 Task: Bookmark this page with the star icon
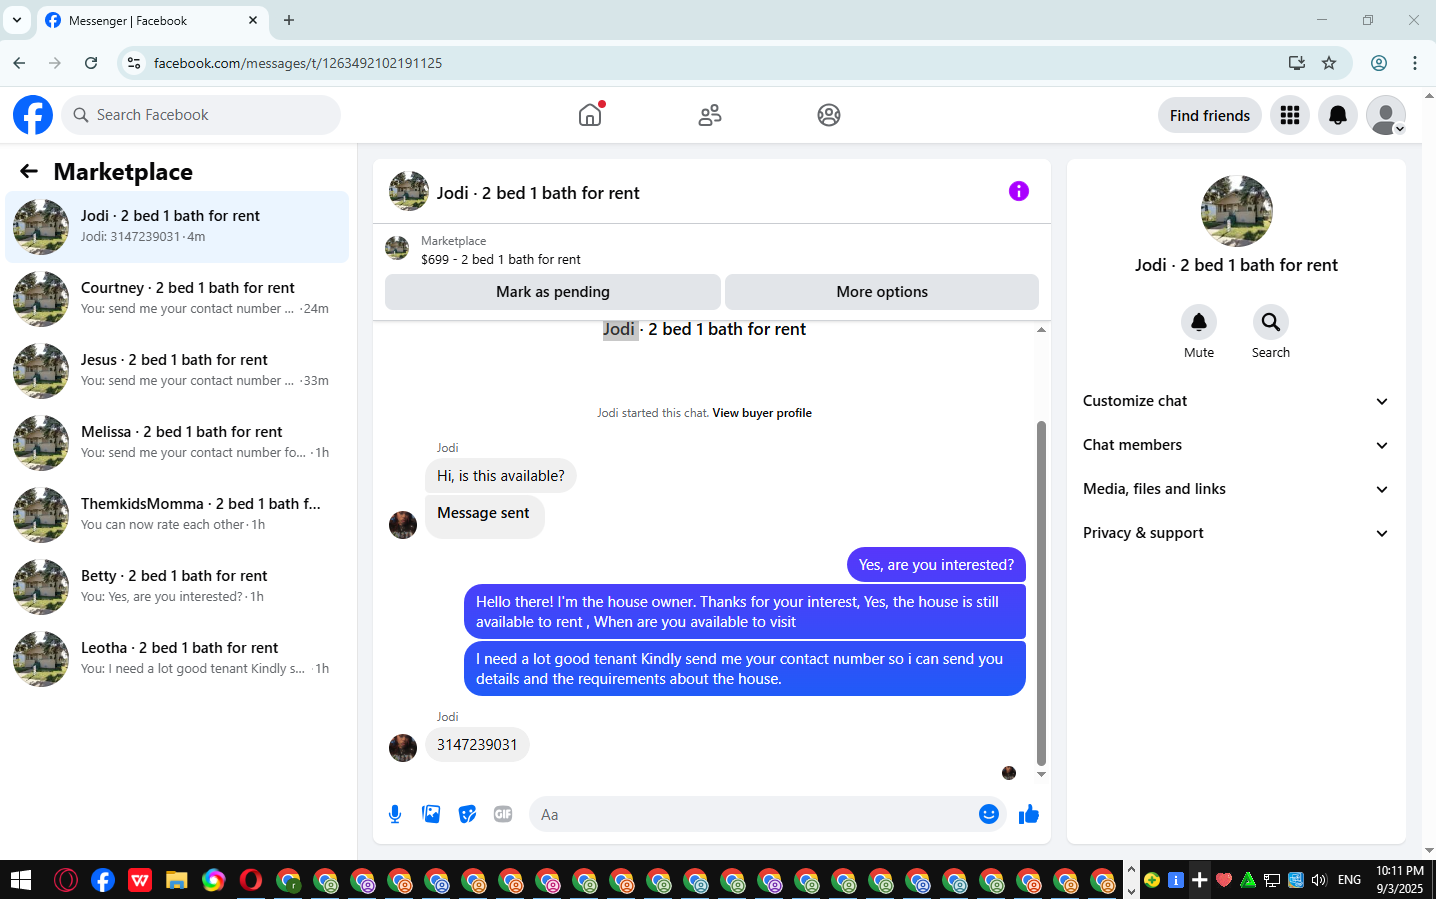pos(1329,63)
